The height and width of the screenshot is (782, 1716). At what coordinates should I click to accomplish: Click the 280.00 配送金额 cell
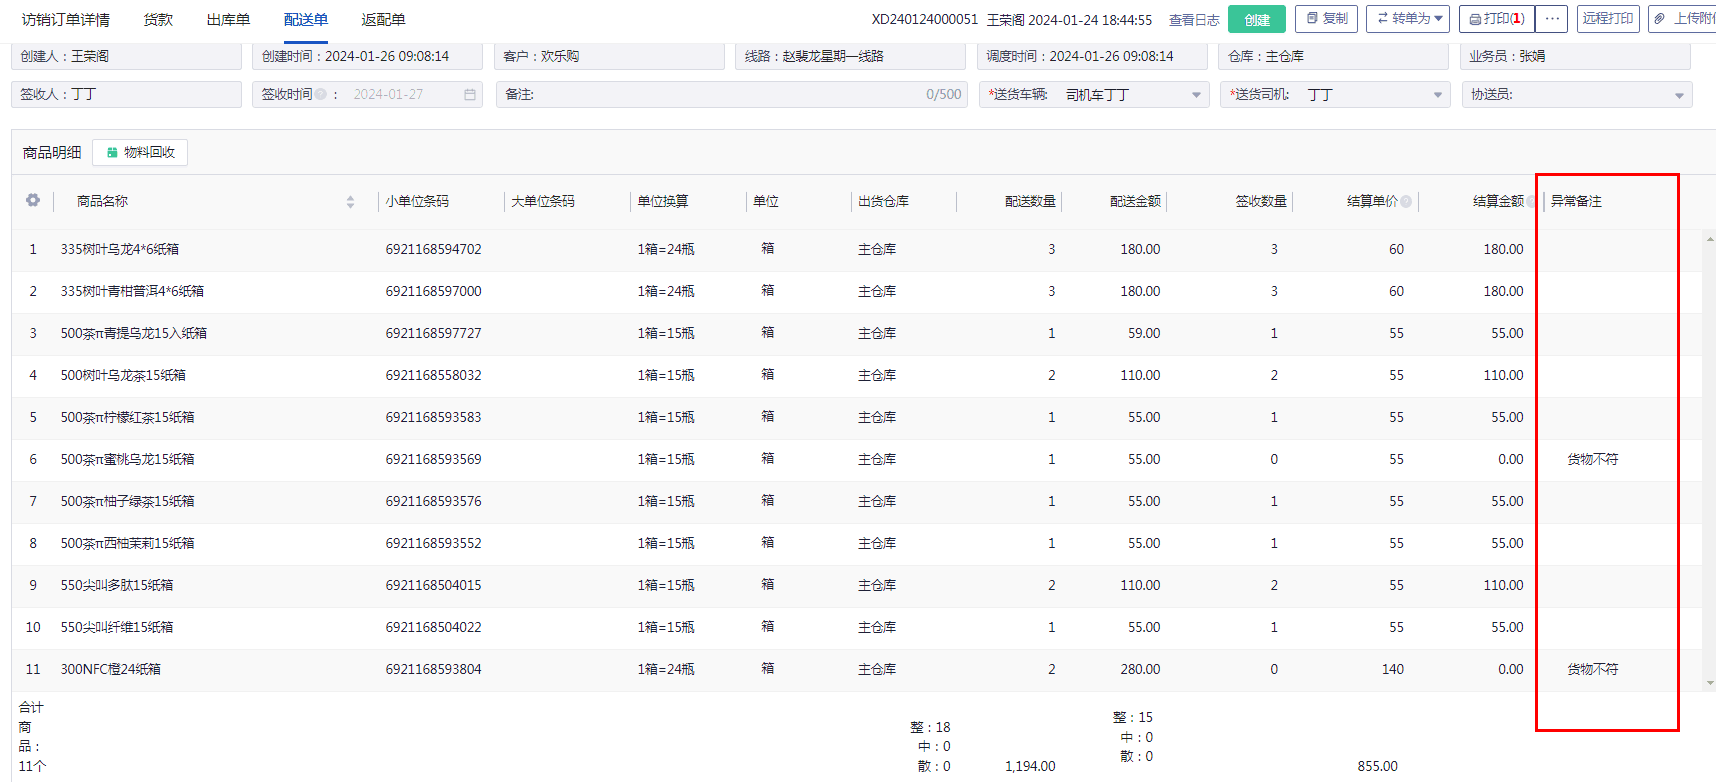pos(1140,669)
